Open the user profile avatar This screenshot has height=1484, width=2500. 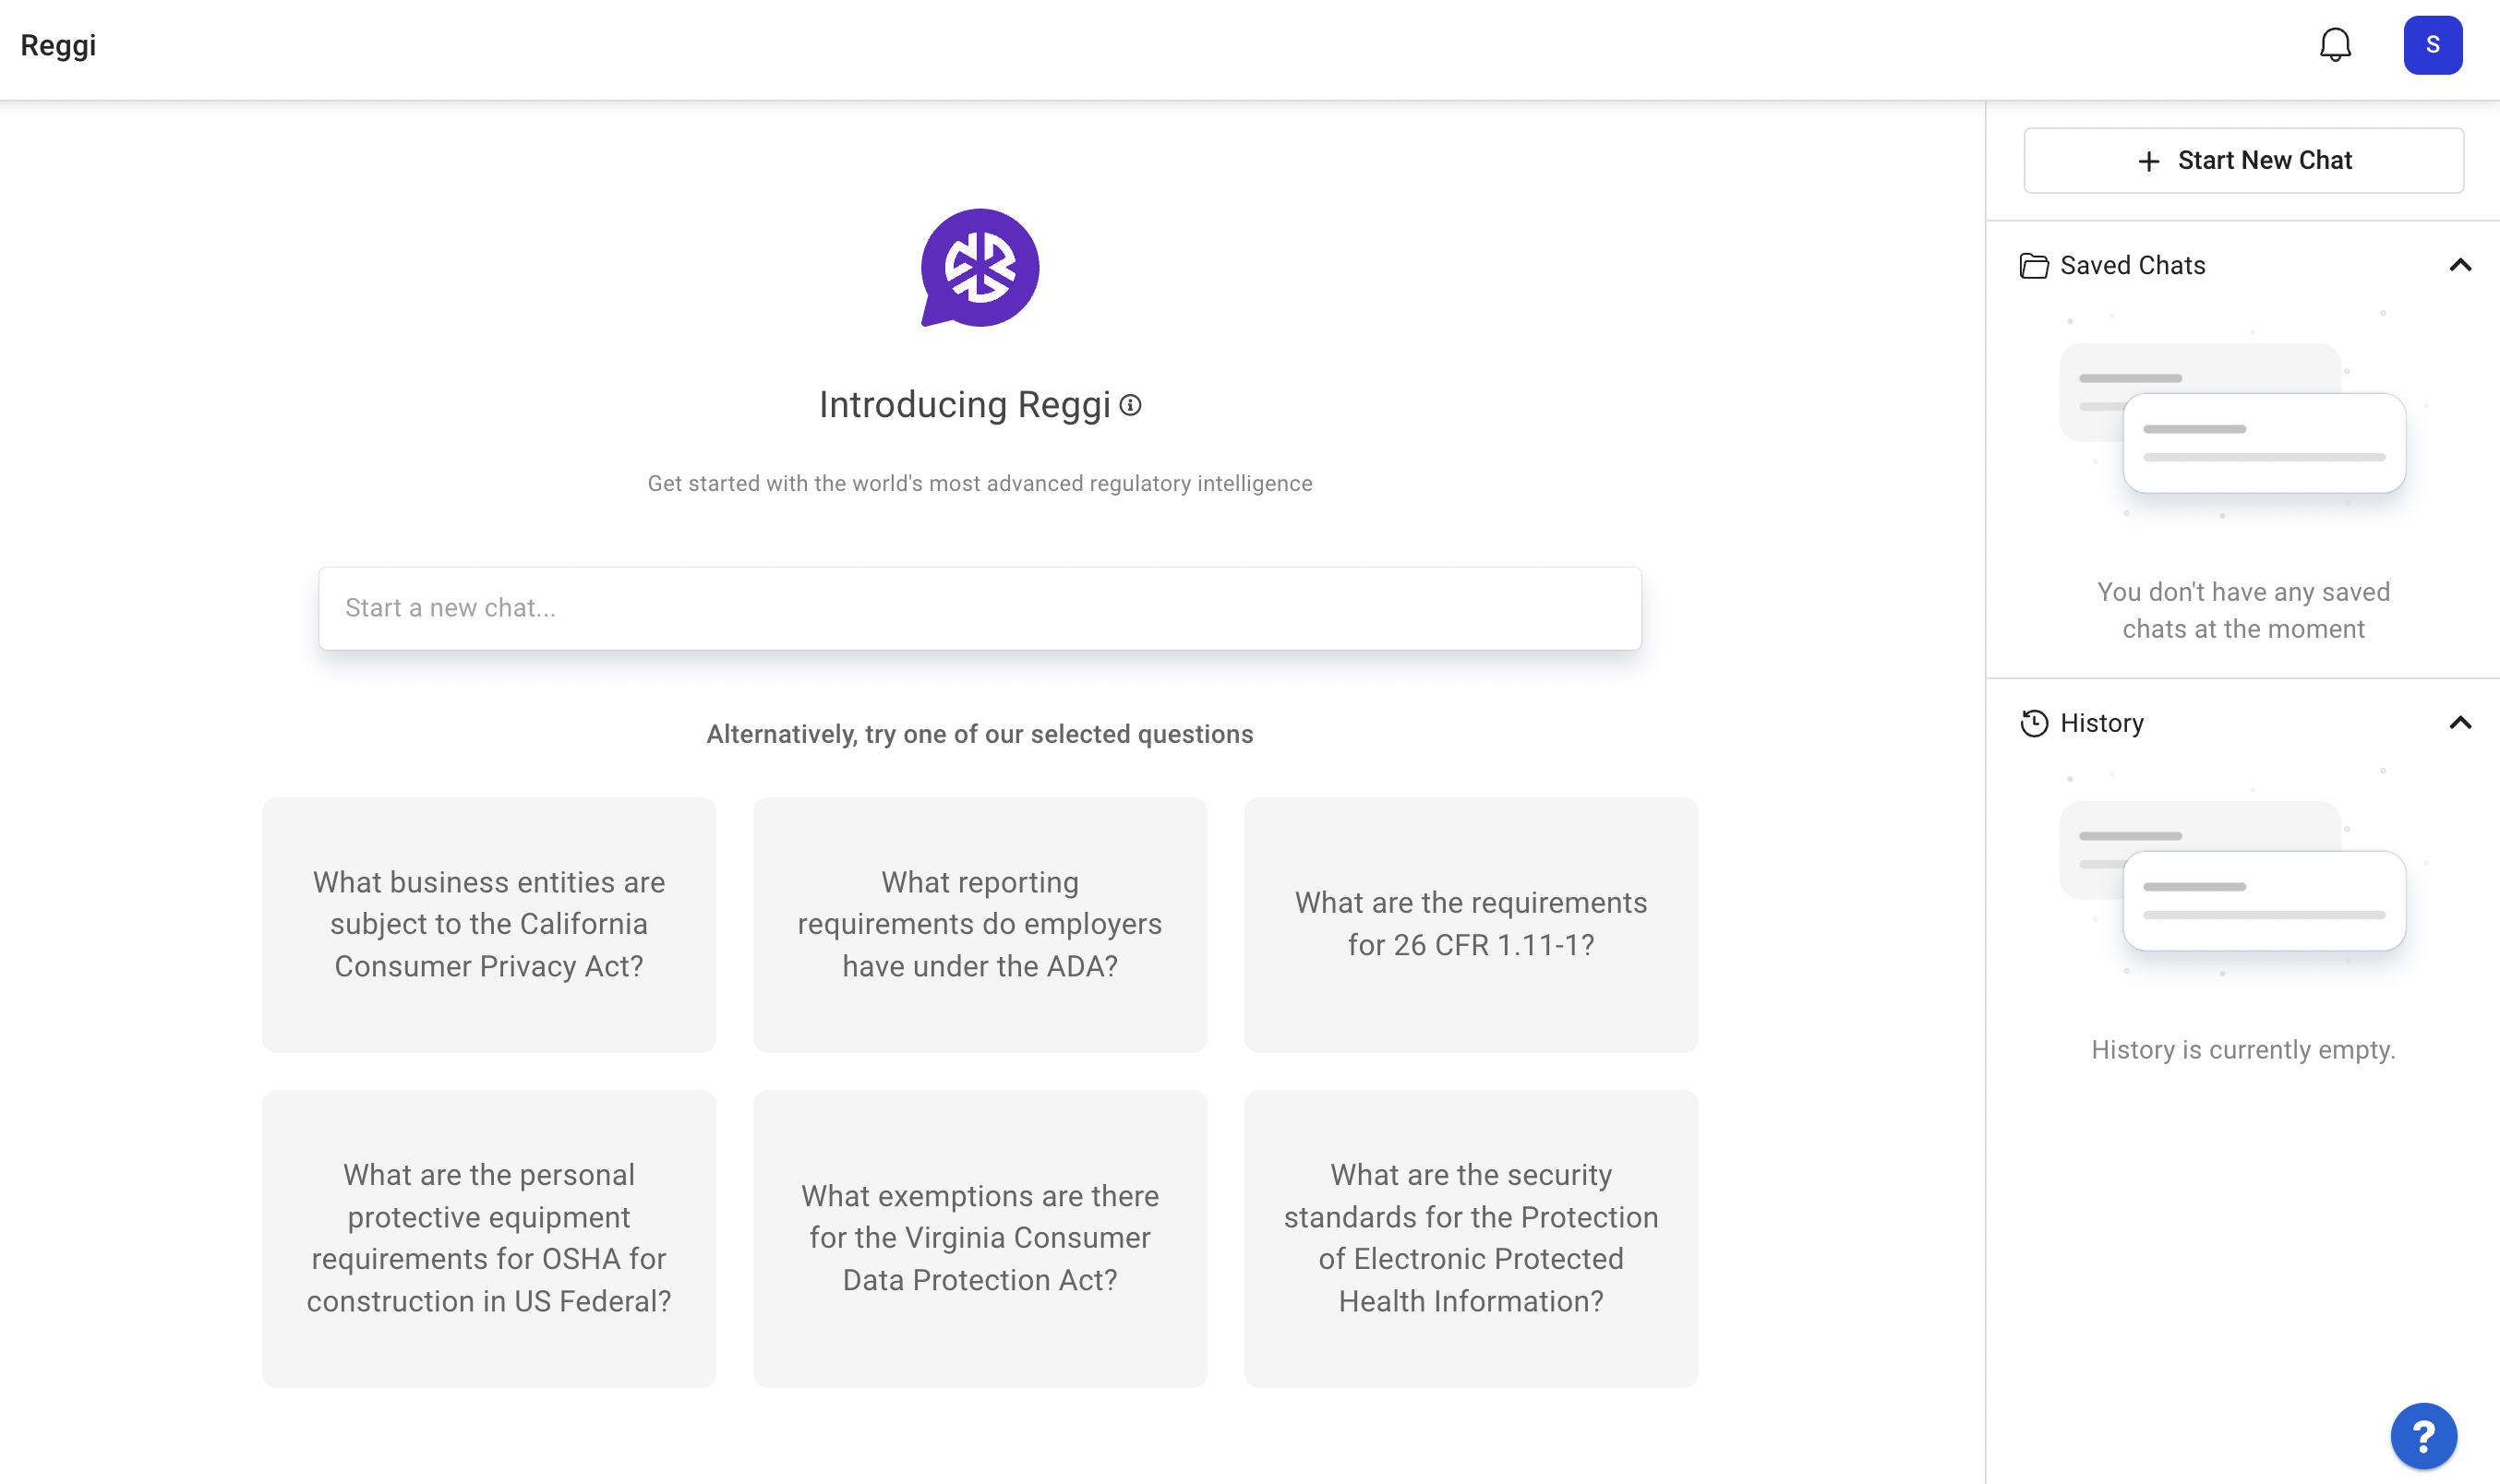[x=2432, y=45]
